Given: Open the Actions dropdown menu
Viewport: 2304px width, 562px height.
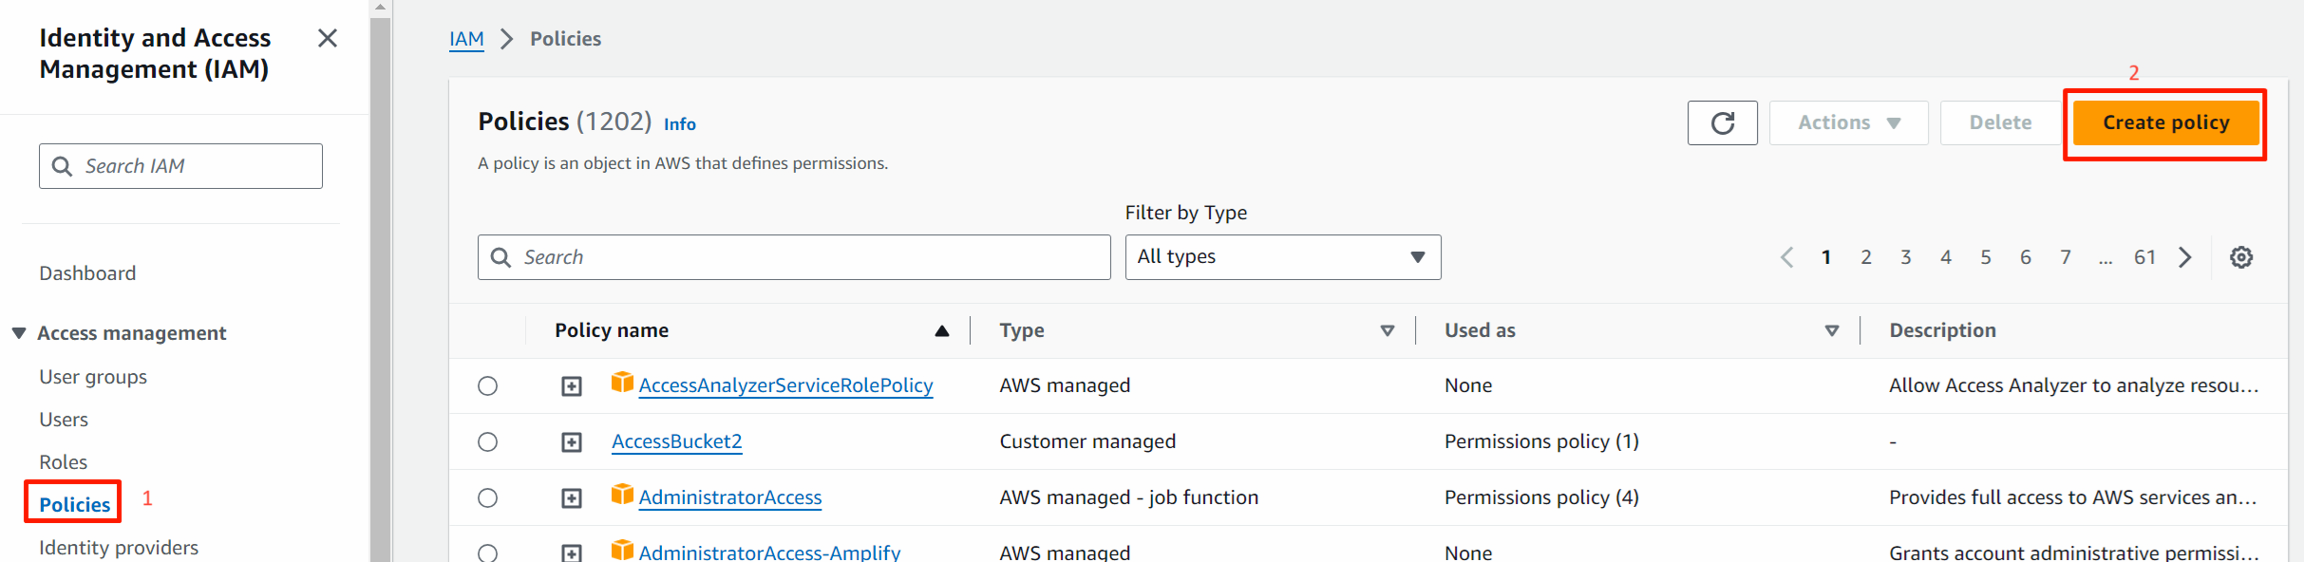Looking at the screenshot, I should [1848, 123].
